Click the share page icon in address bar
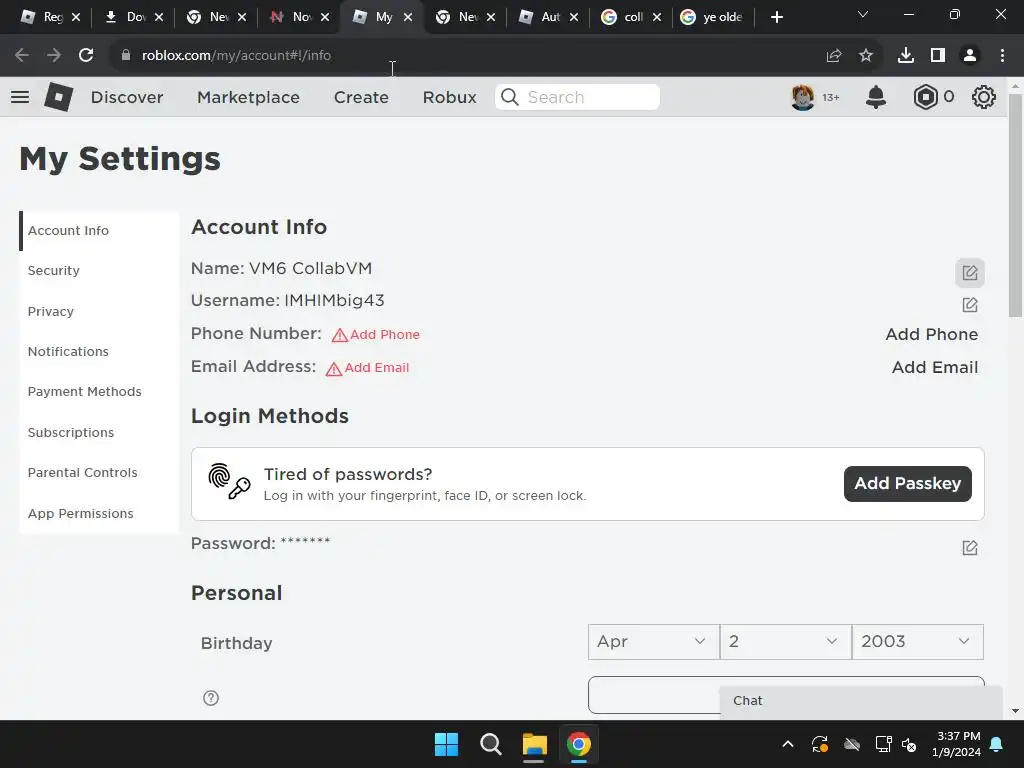Viewport: 1024px width, 768px height. [x=834, y=56]
